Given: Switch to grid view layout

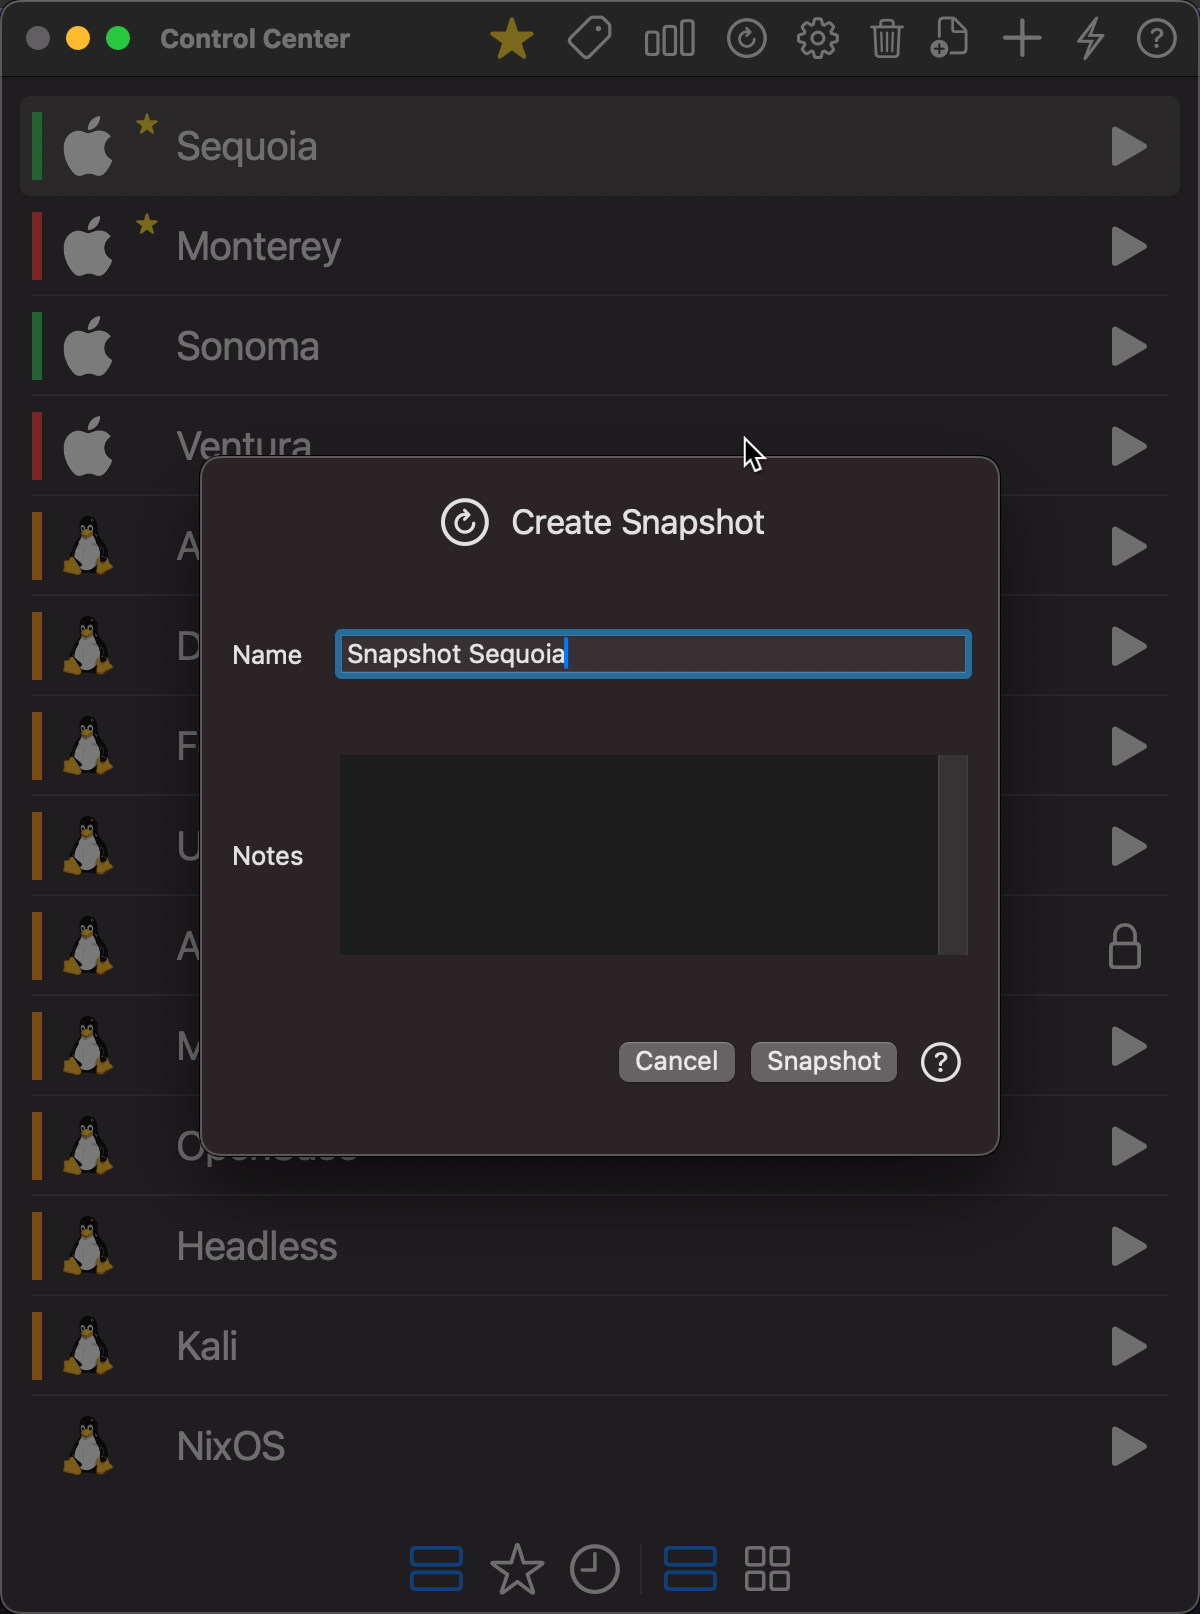Looking at the screenshot, I should click(x=768, y=1568).
